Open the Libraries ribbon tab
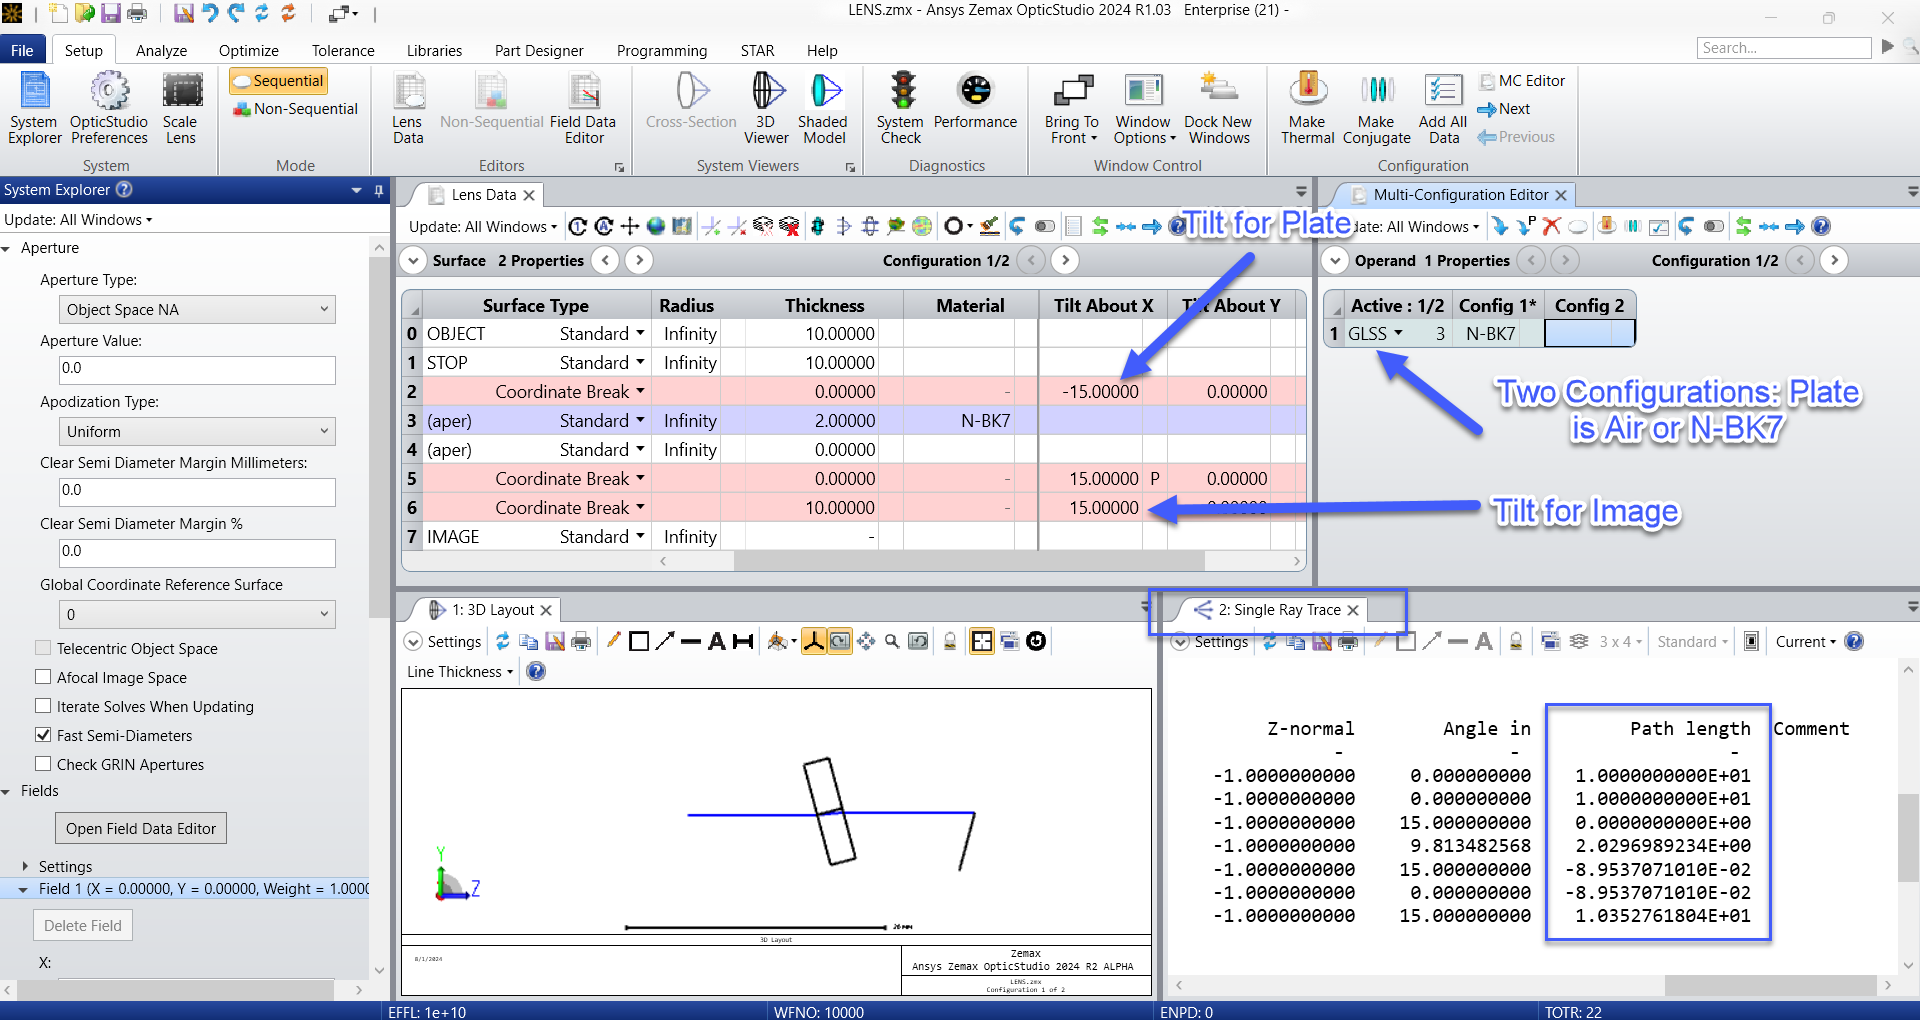 (434, 50)
